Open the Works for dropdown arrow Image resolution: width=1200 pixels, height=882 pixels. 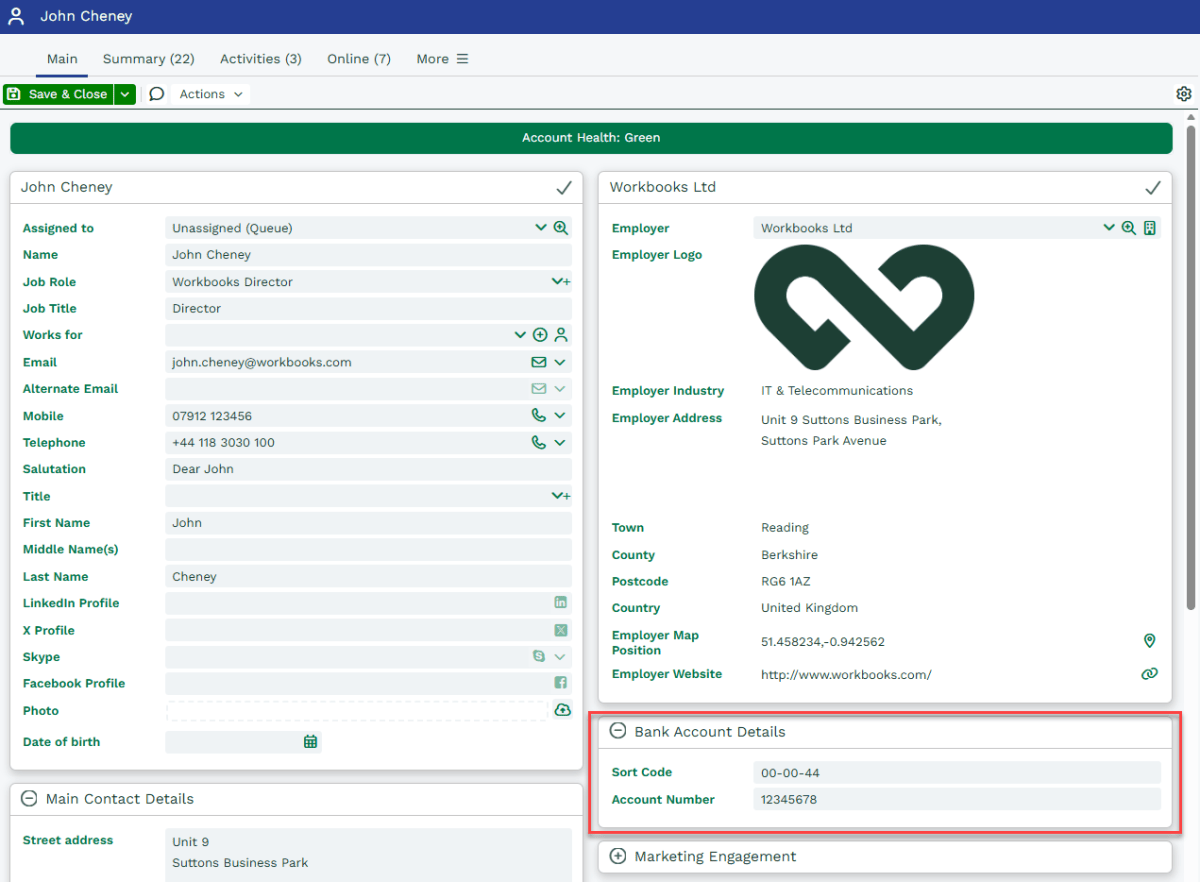520,335
